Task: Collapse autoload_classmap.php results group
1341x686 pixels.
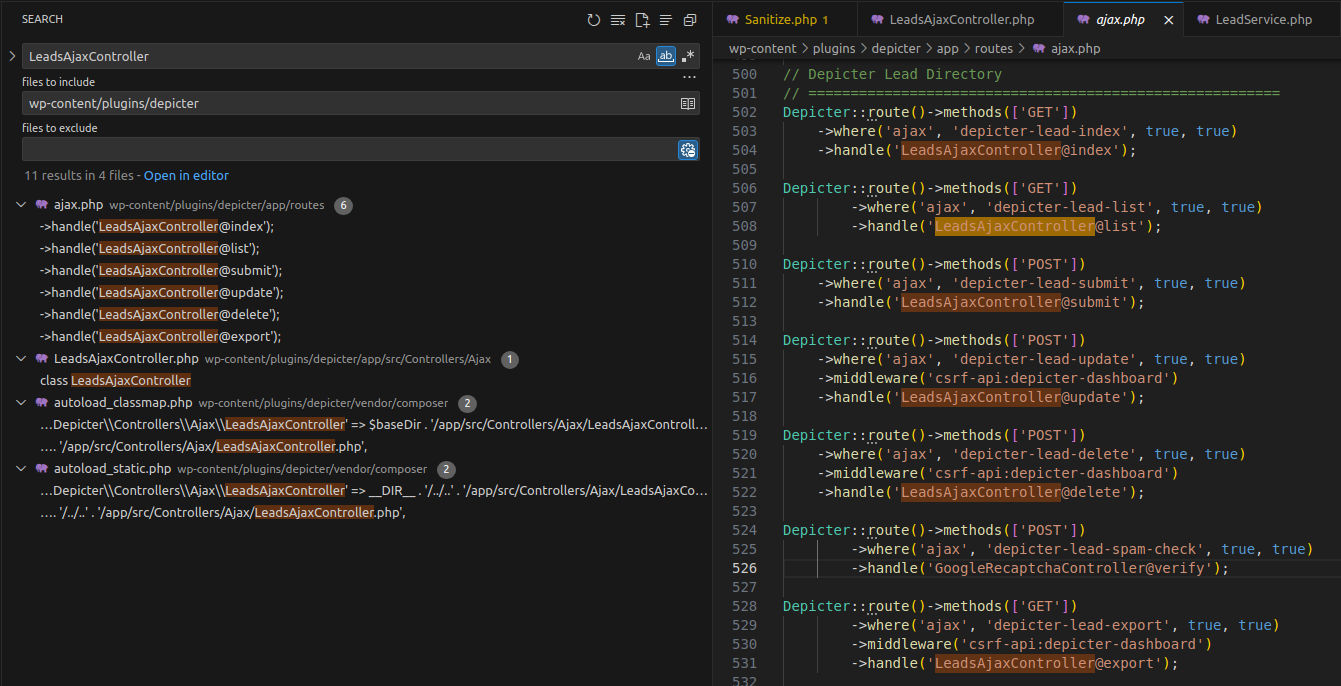Action: point(22,403)
